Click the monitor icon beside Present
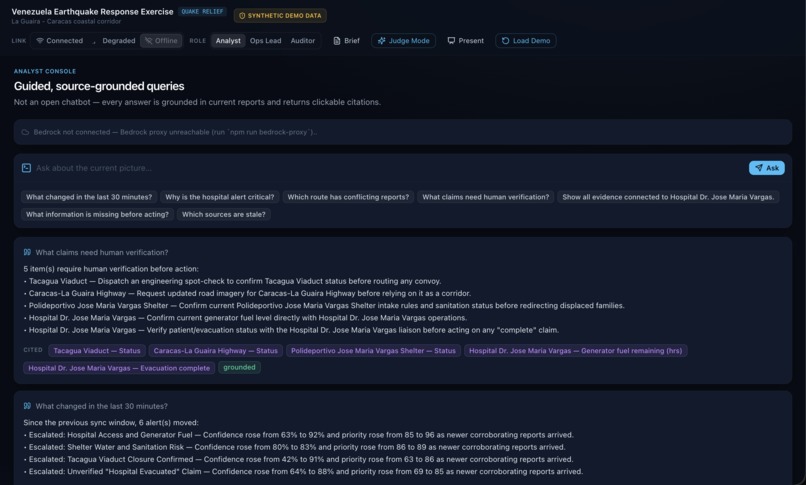Viewport: 806px width, 485px height. tap(451, 40)
